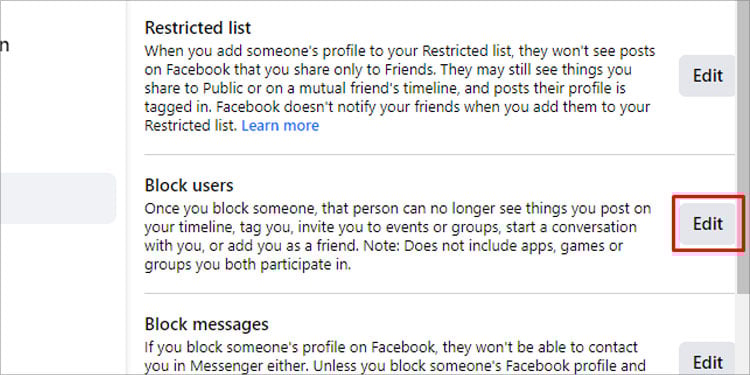
Task: Click the Block messages heading
Action: click(x=206, y=324)
